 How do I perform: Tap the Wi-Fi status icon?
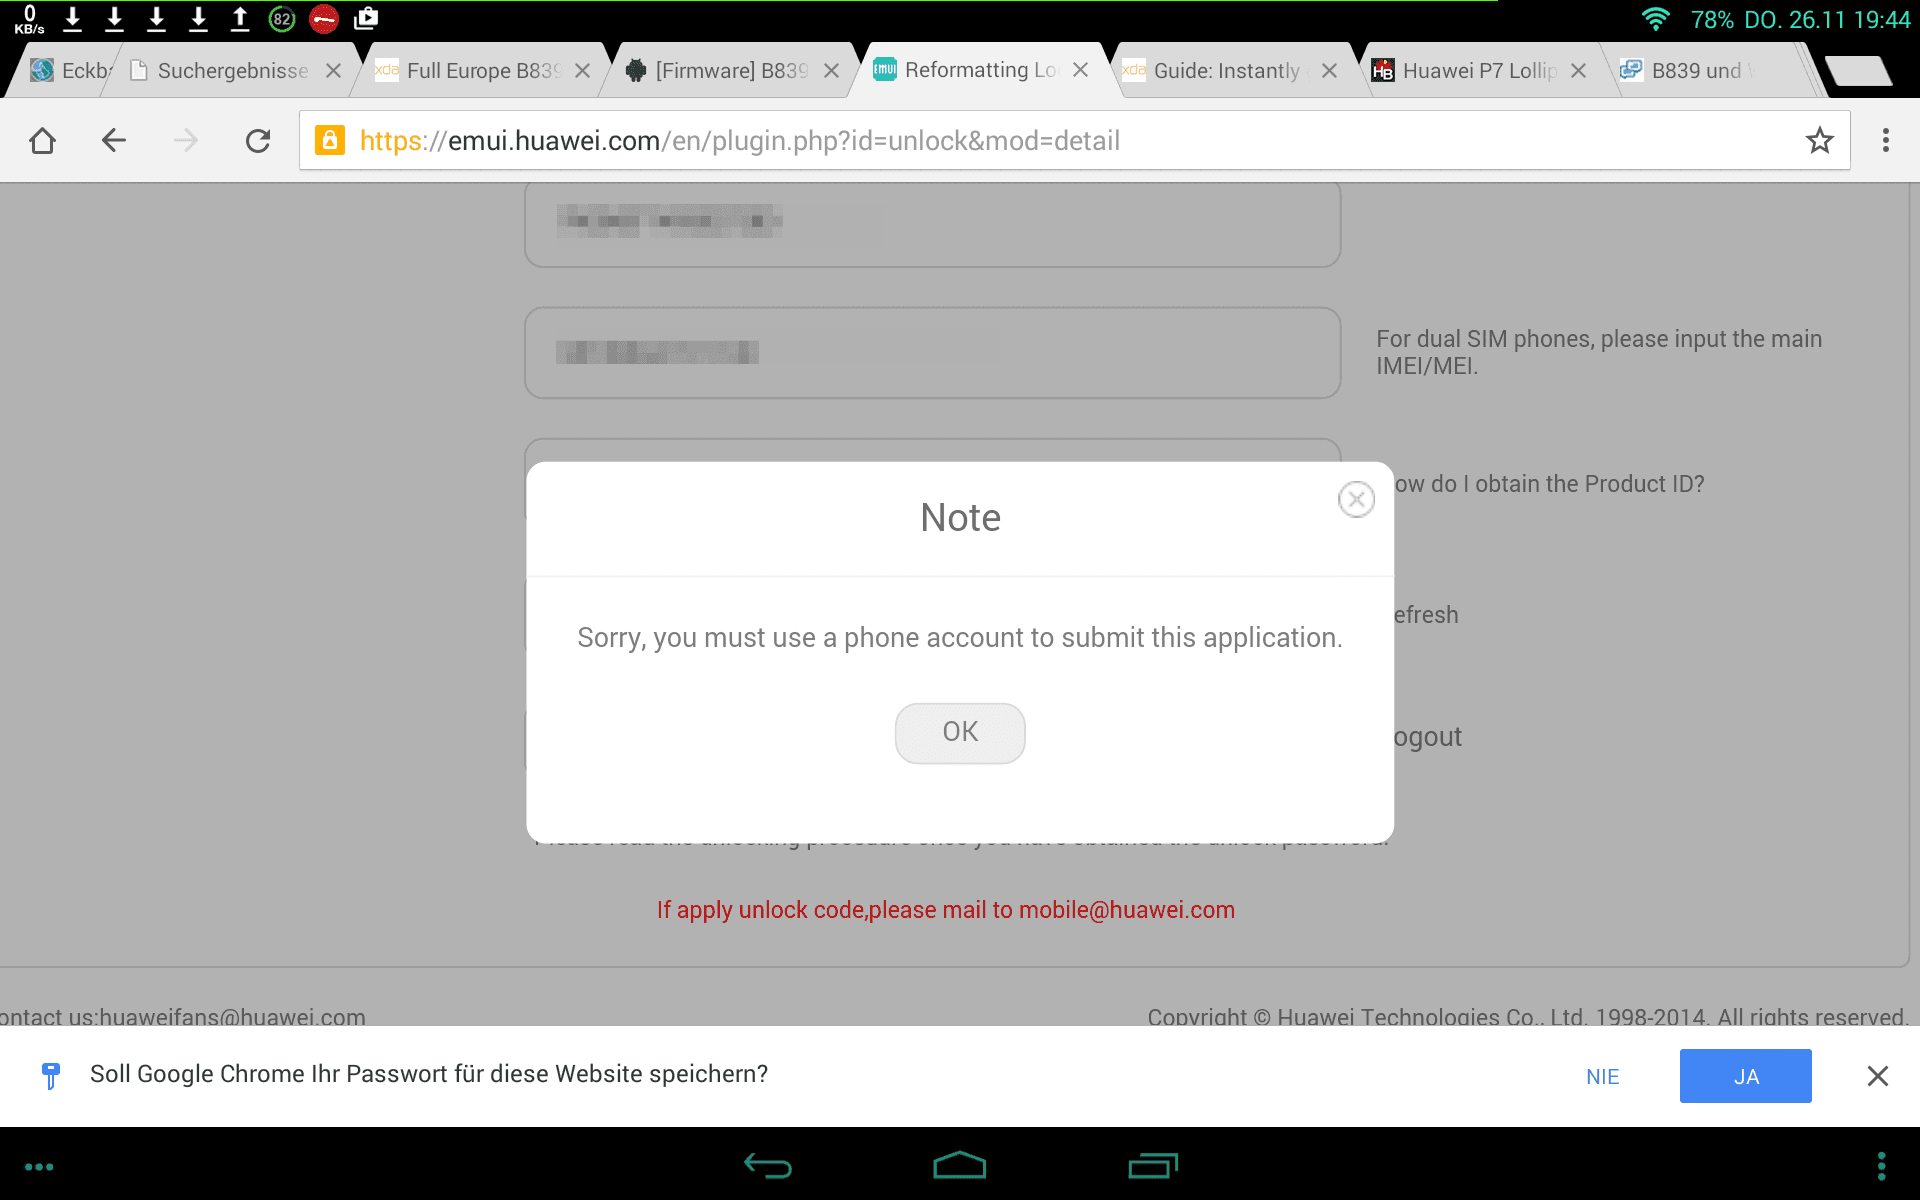[x=1656, y=19]
